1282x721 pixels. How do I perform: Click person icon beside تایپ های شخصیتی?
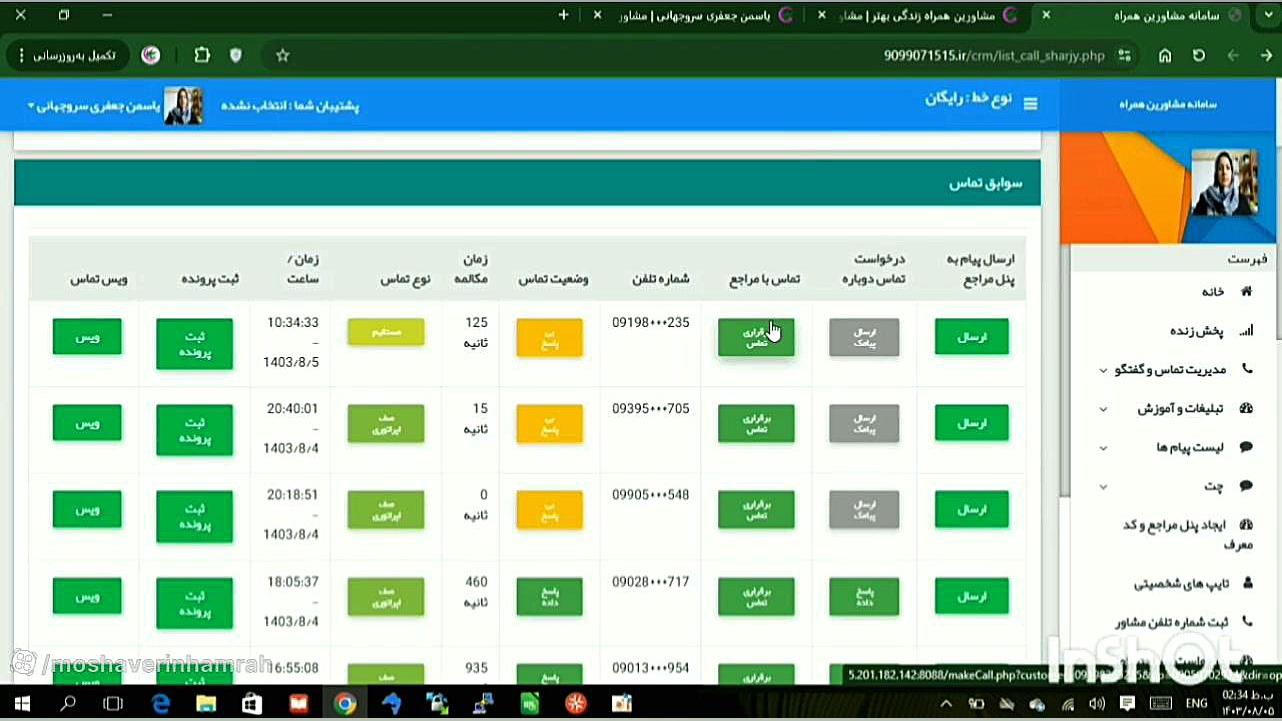tap(1246, 582)
